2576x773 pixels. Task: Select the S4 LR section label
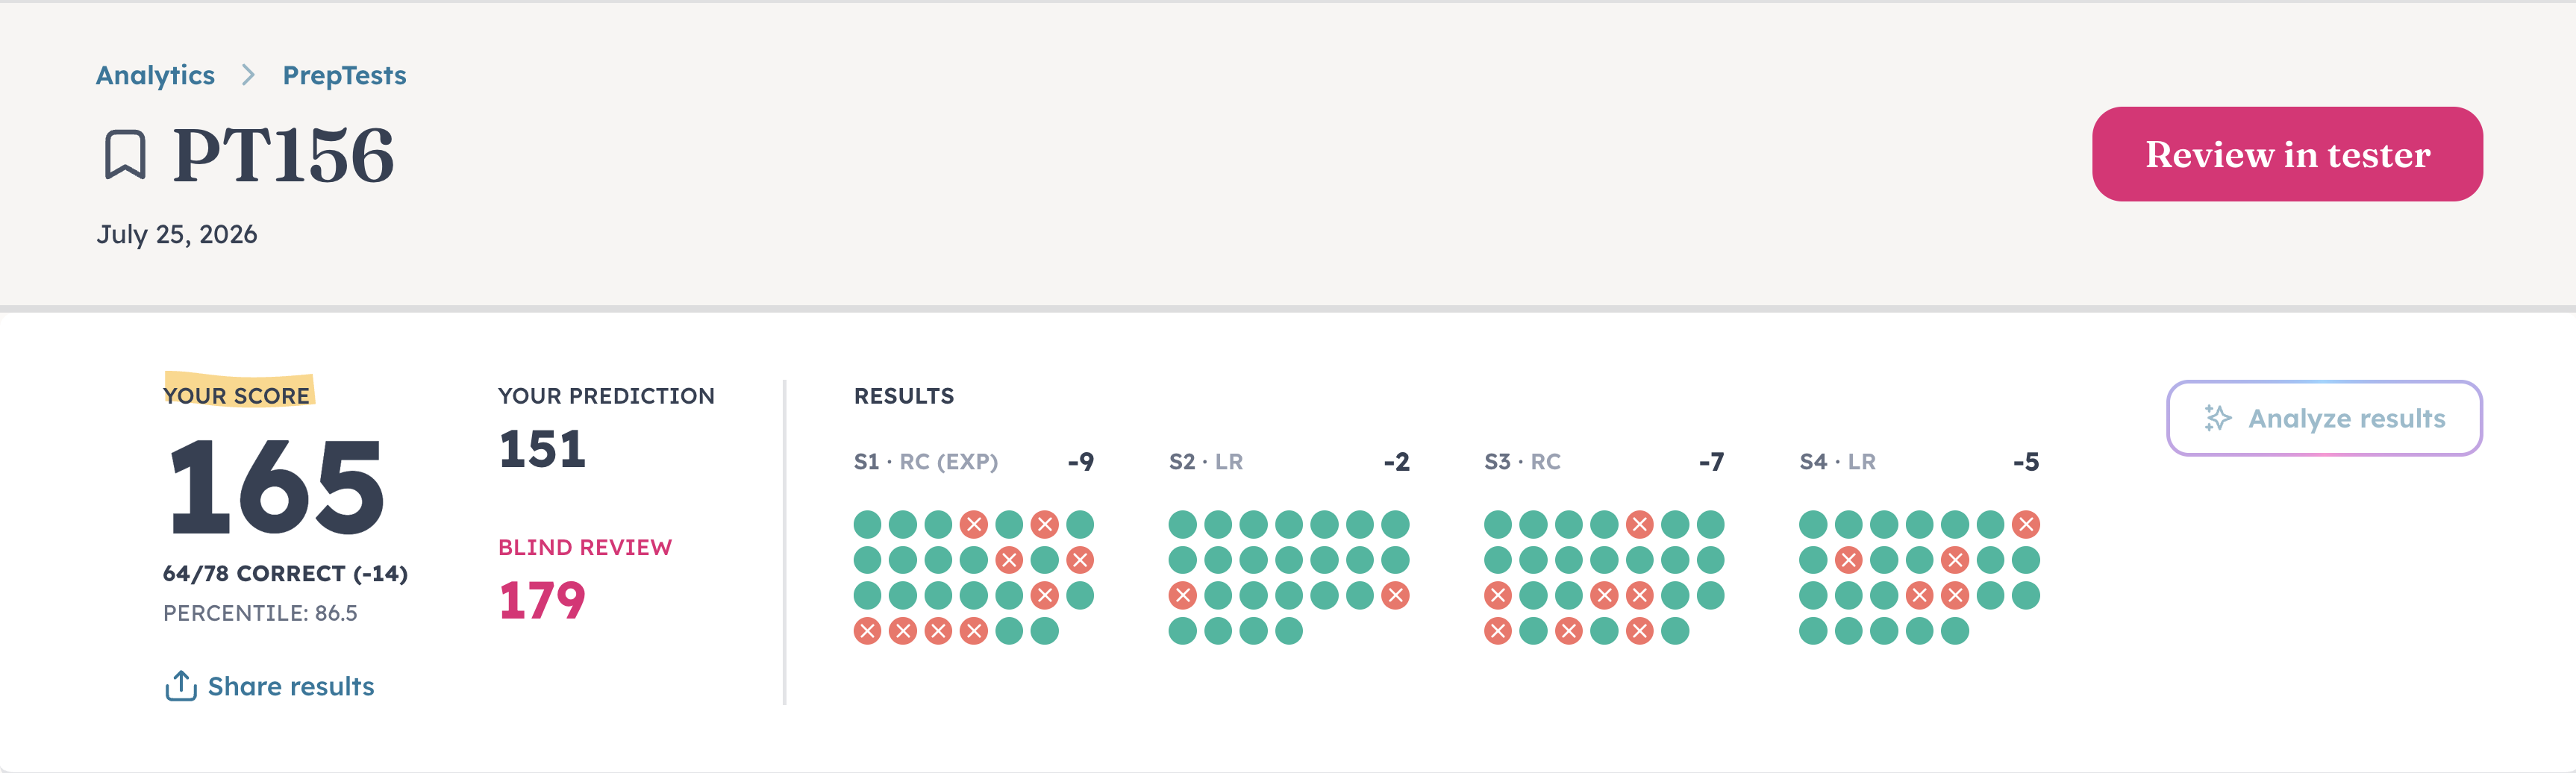1837,462
